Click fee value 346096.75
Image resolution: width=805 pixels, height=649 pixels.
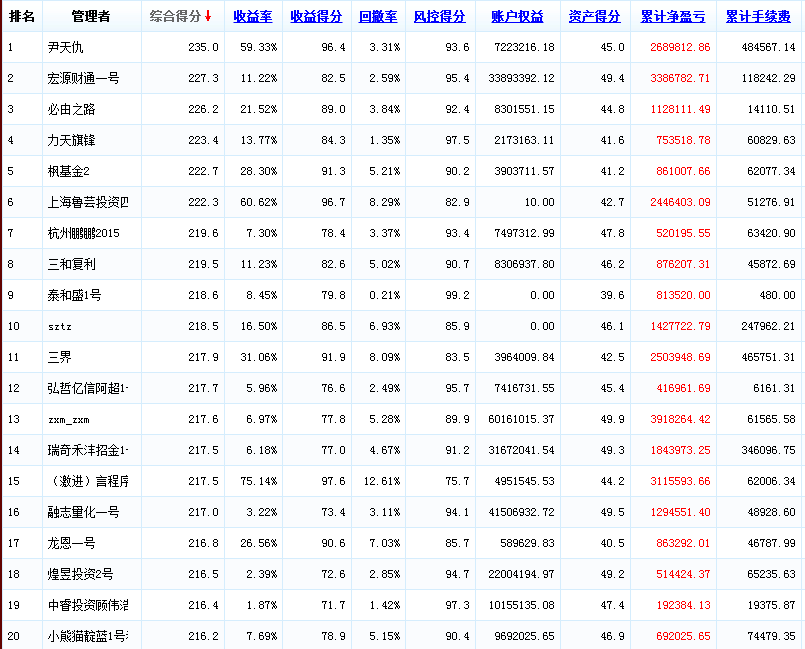(x=768, y=450)
